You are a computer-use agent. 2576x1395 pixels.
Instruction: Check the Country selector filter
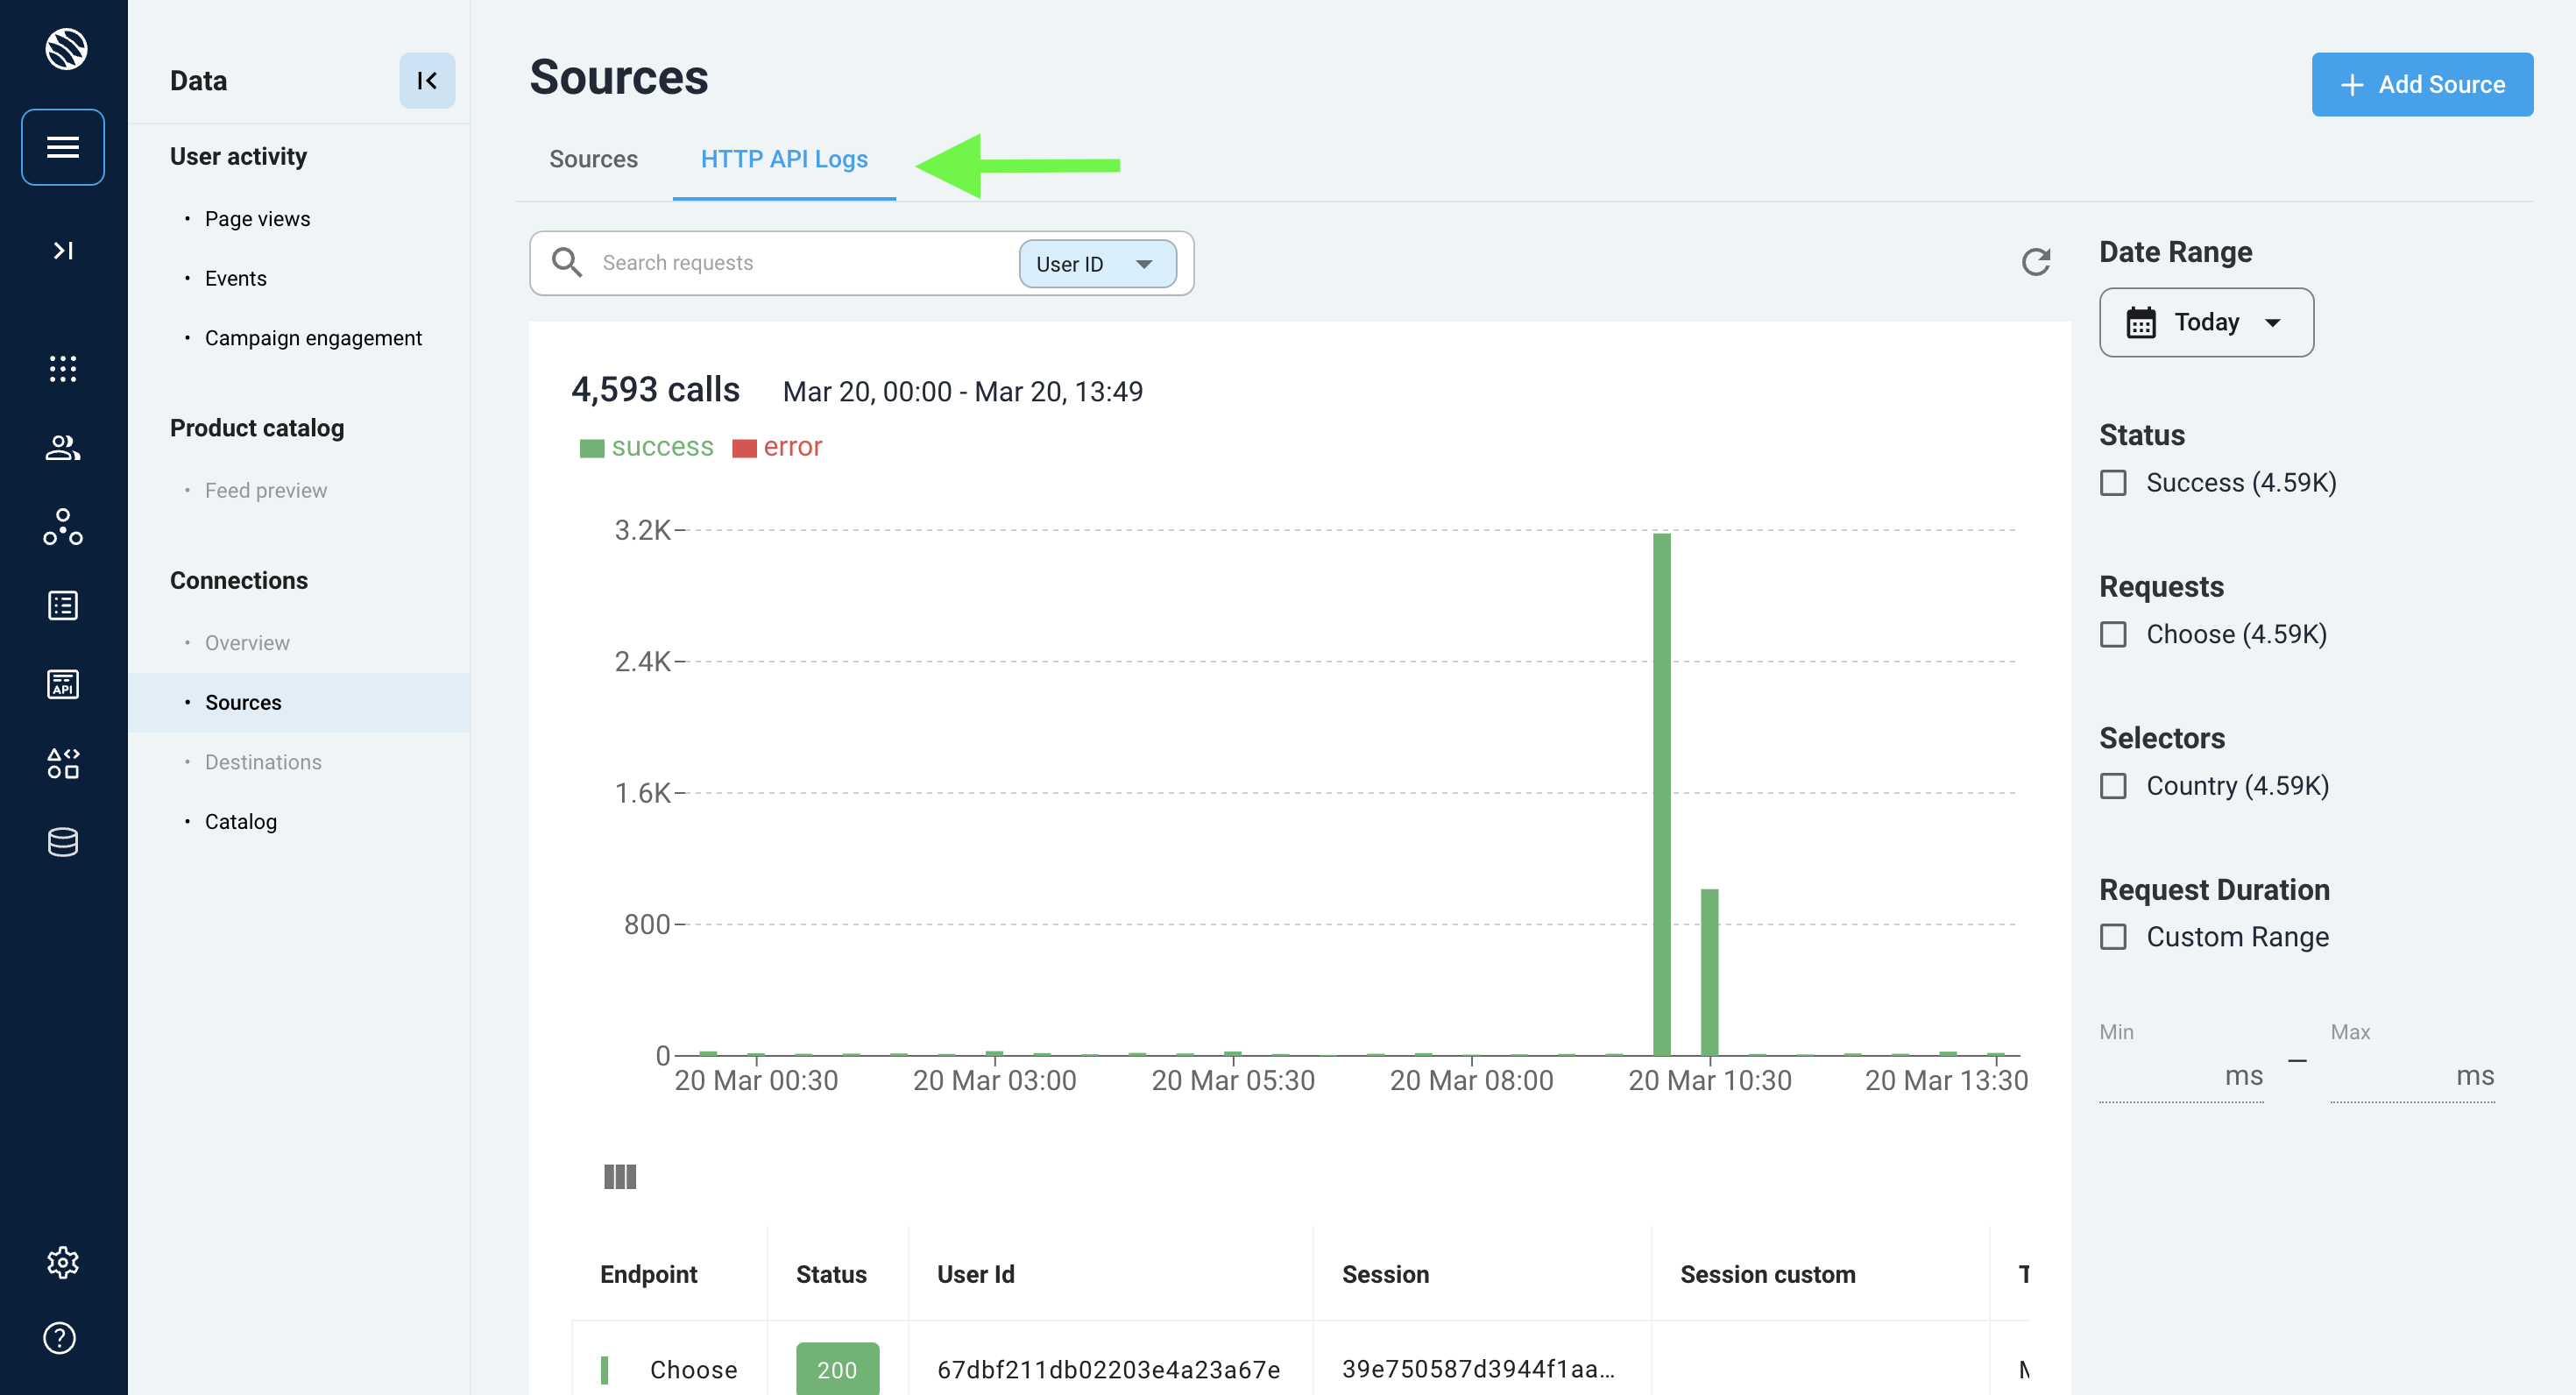click(2113, 786)
